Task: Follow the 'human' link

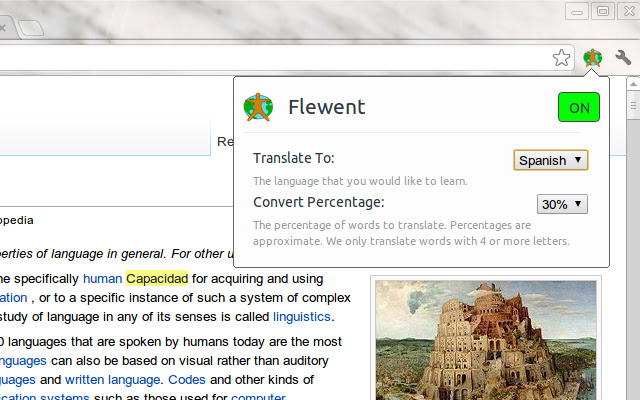Action: pyautogui.click(x=102, y=279)
